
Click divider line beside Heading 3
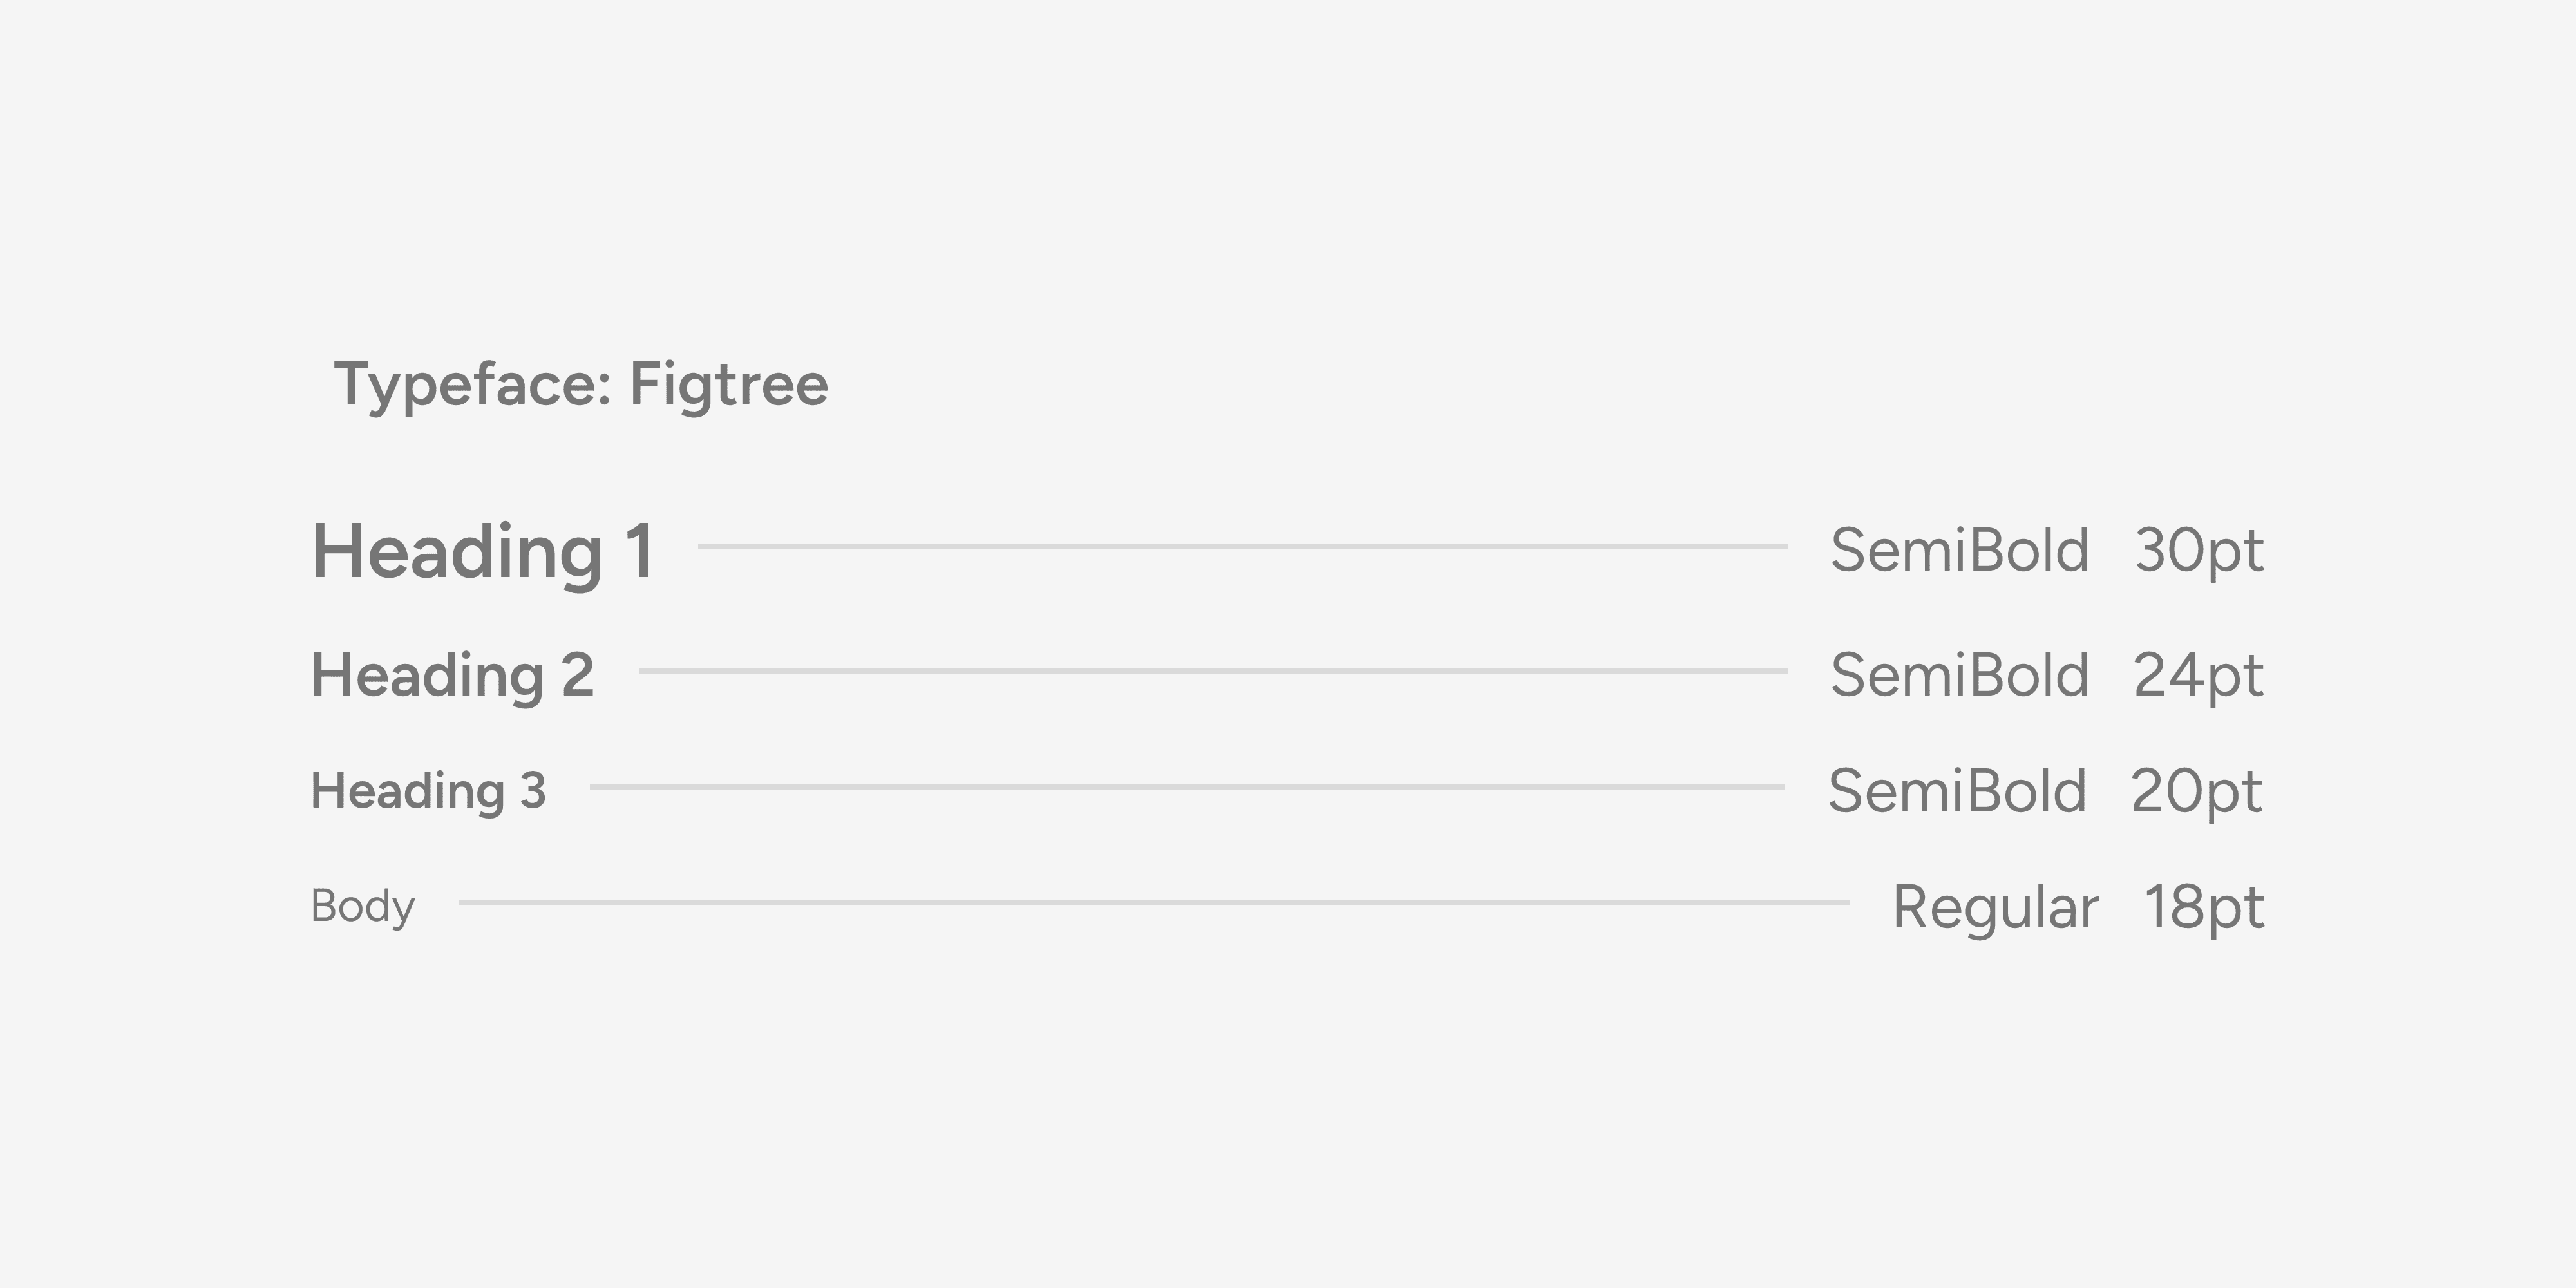[1188, 787]
